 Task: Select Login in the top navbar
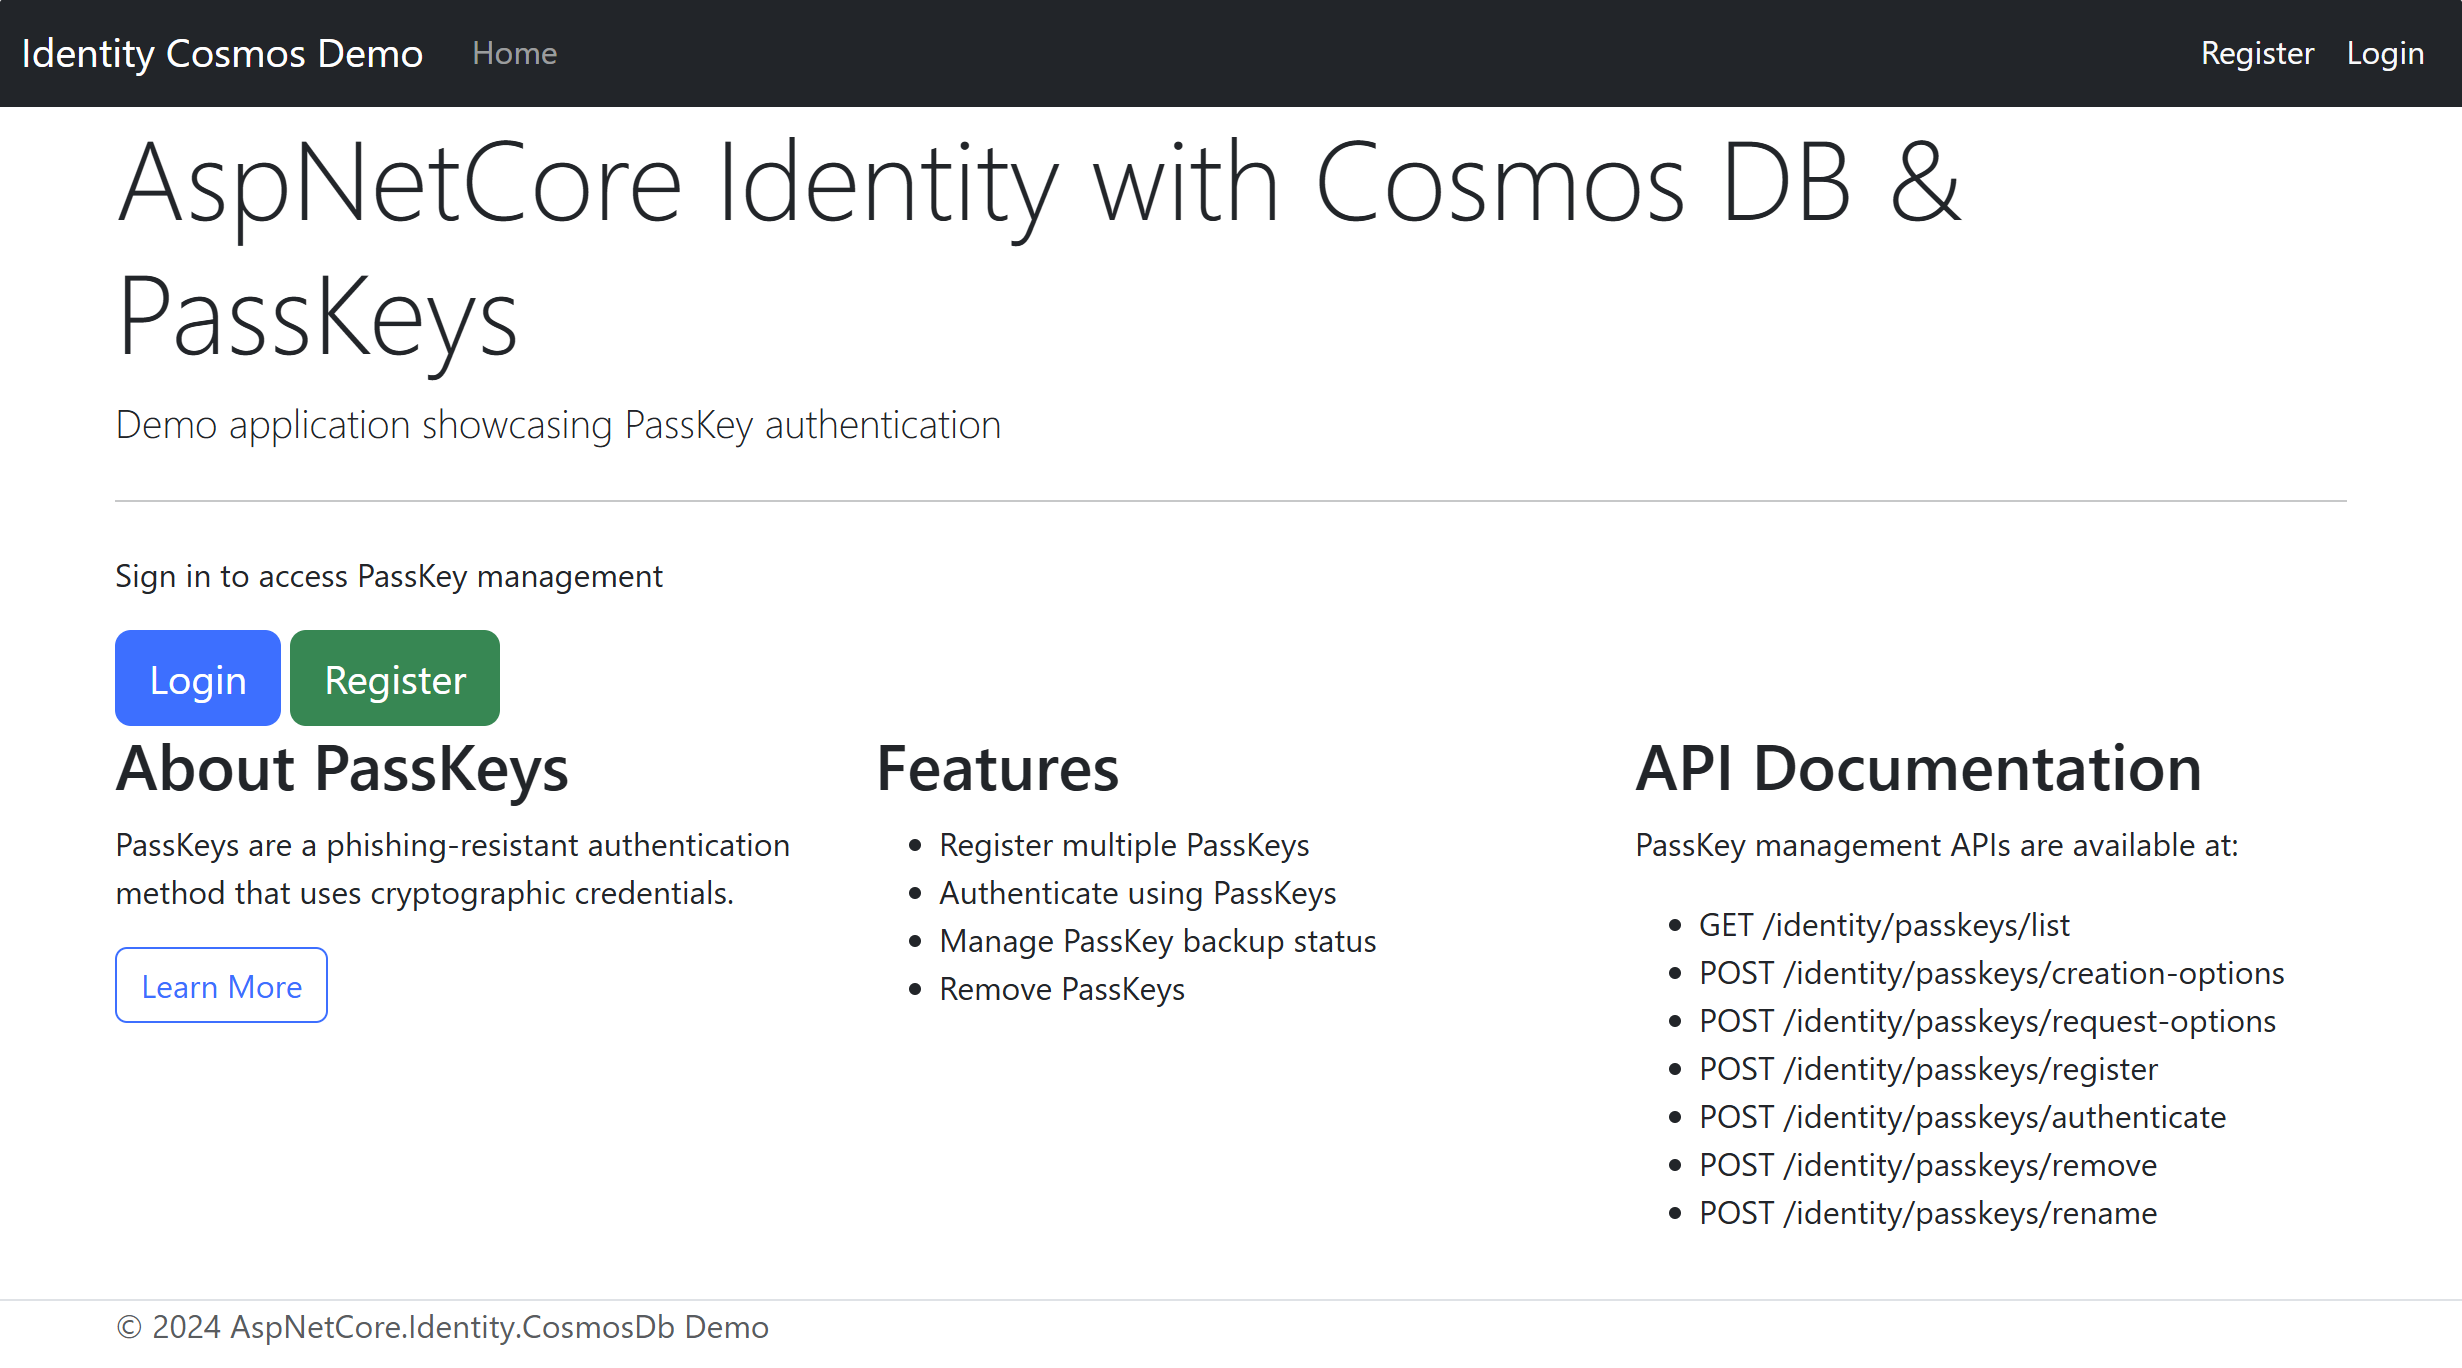2385,53
